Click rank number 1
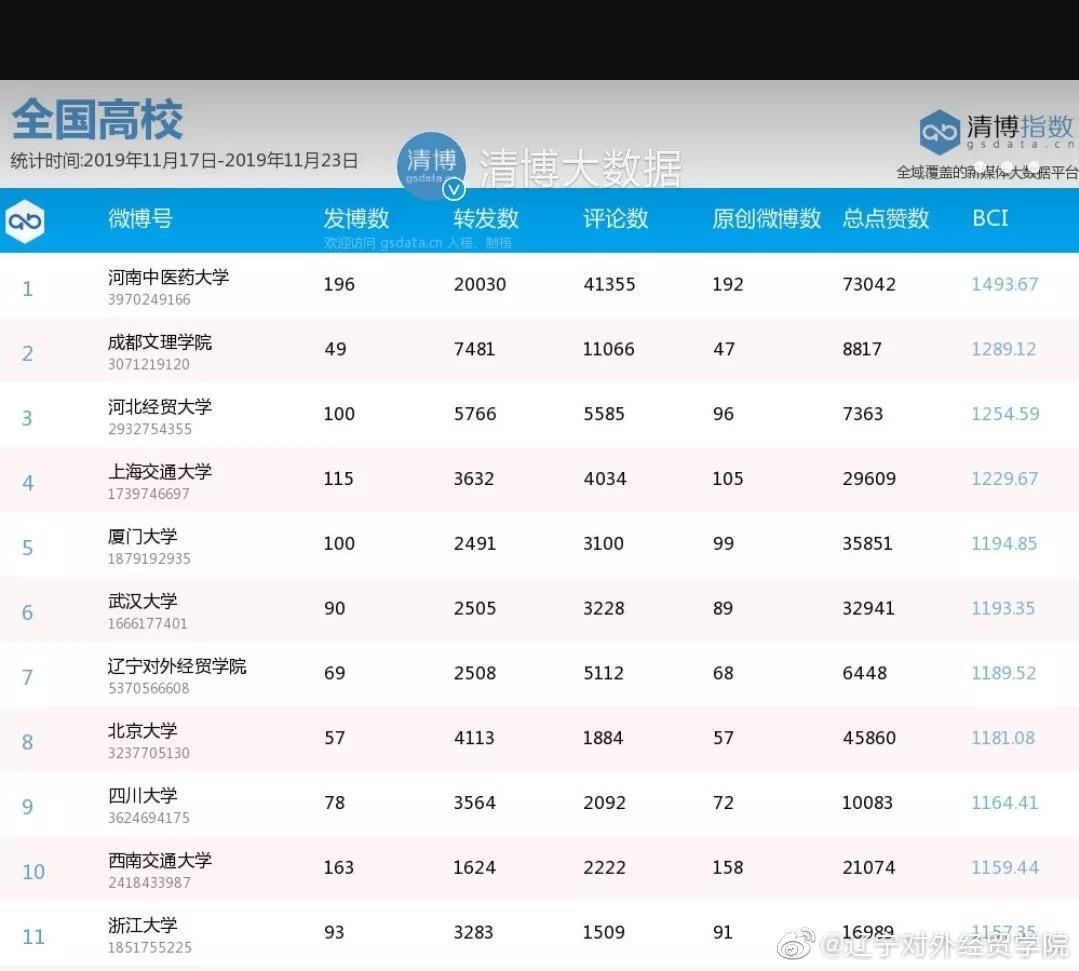 click(28, 288)
